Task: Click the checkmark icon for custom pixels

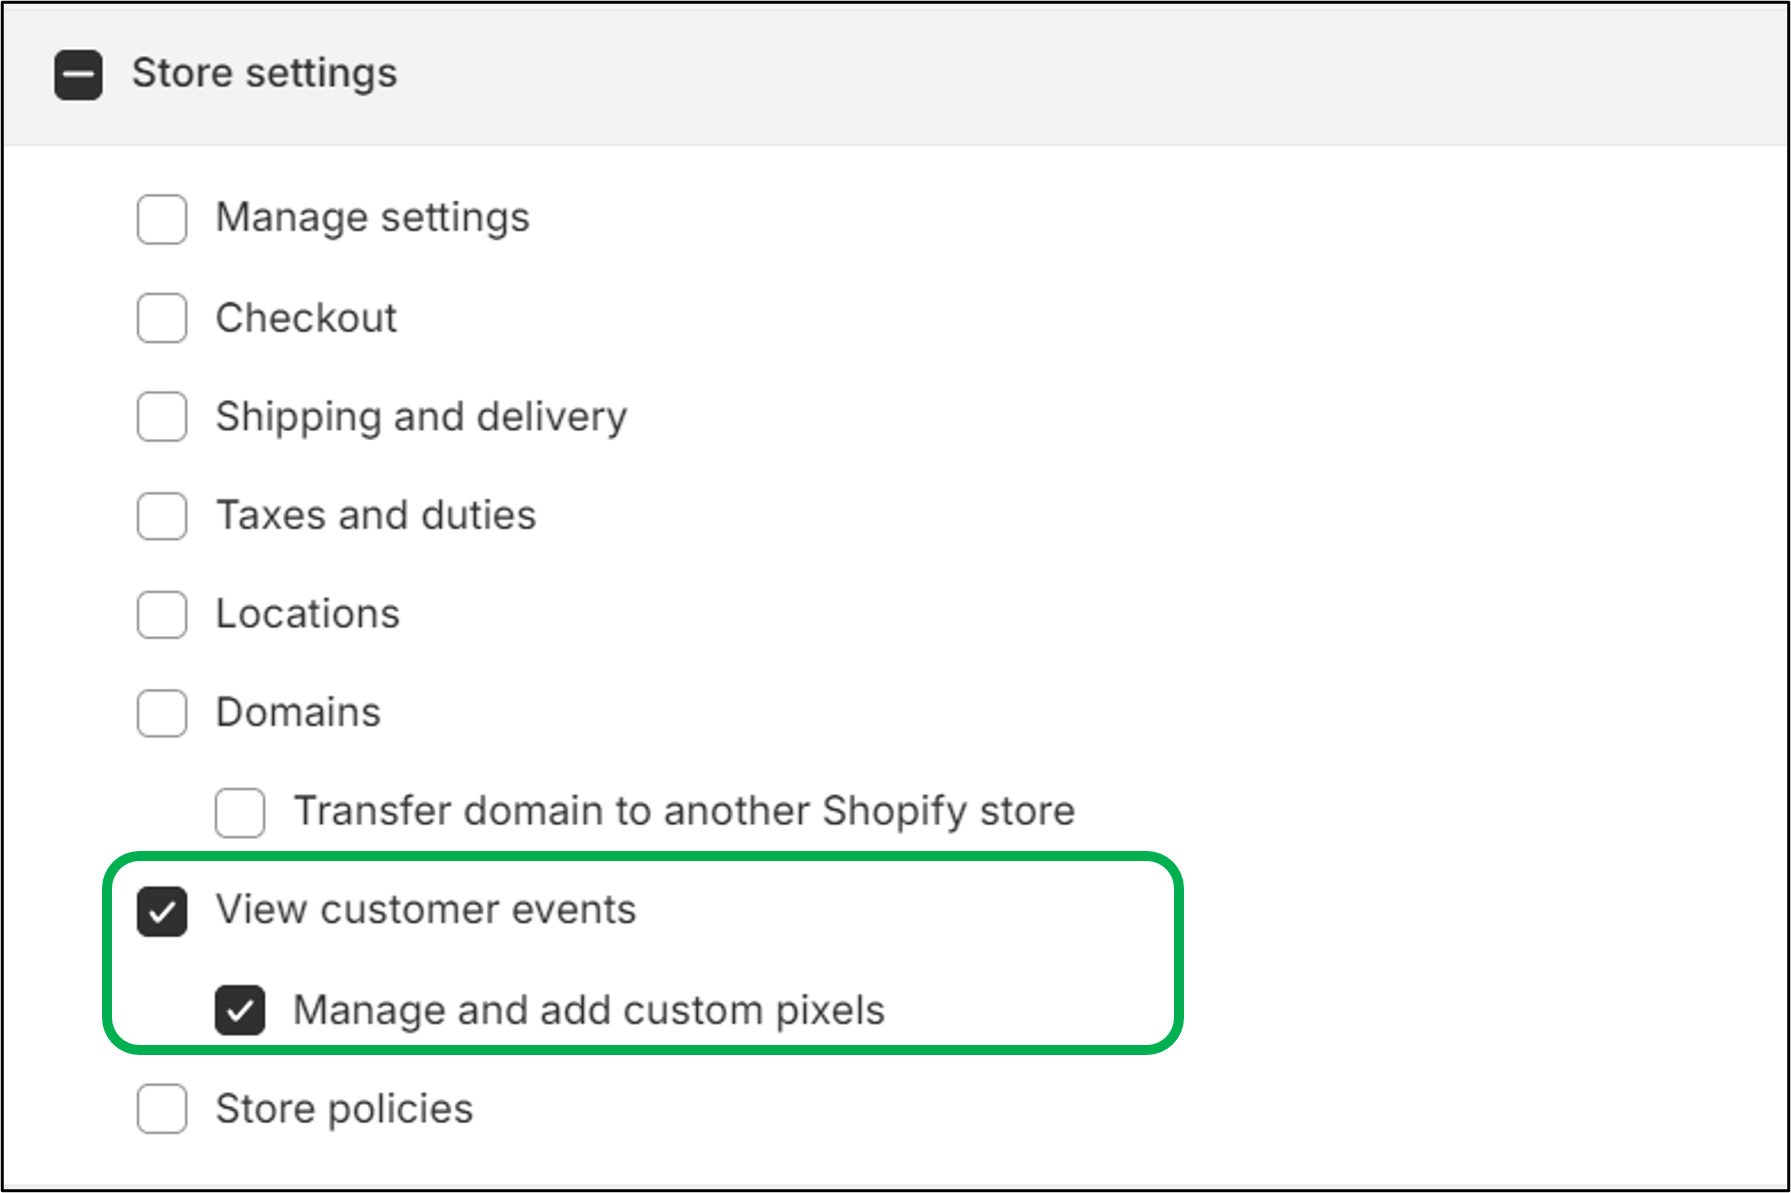Action: (240, 1010)
